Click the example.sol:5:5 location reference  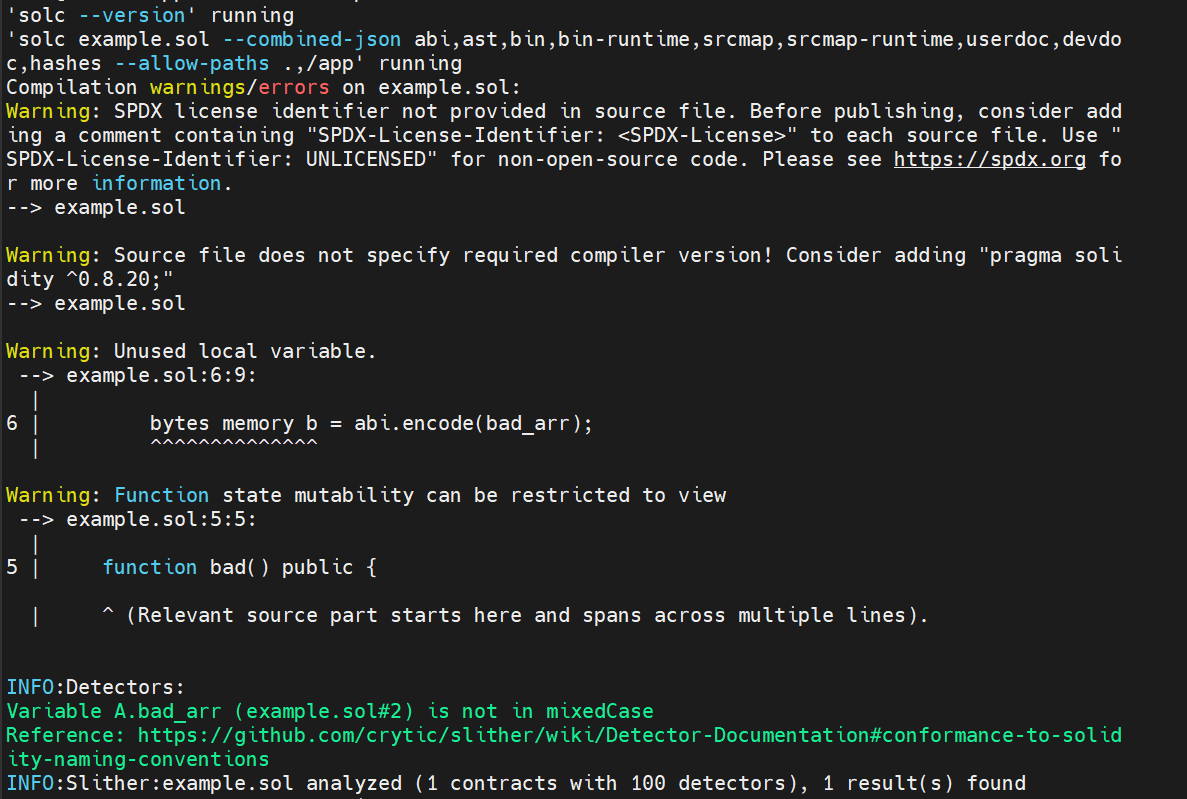point(160,519)
